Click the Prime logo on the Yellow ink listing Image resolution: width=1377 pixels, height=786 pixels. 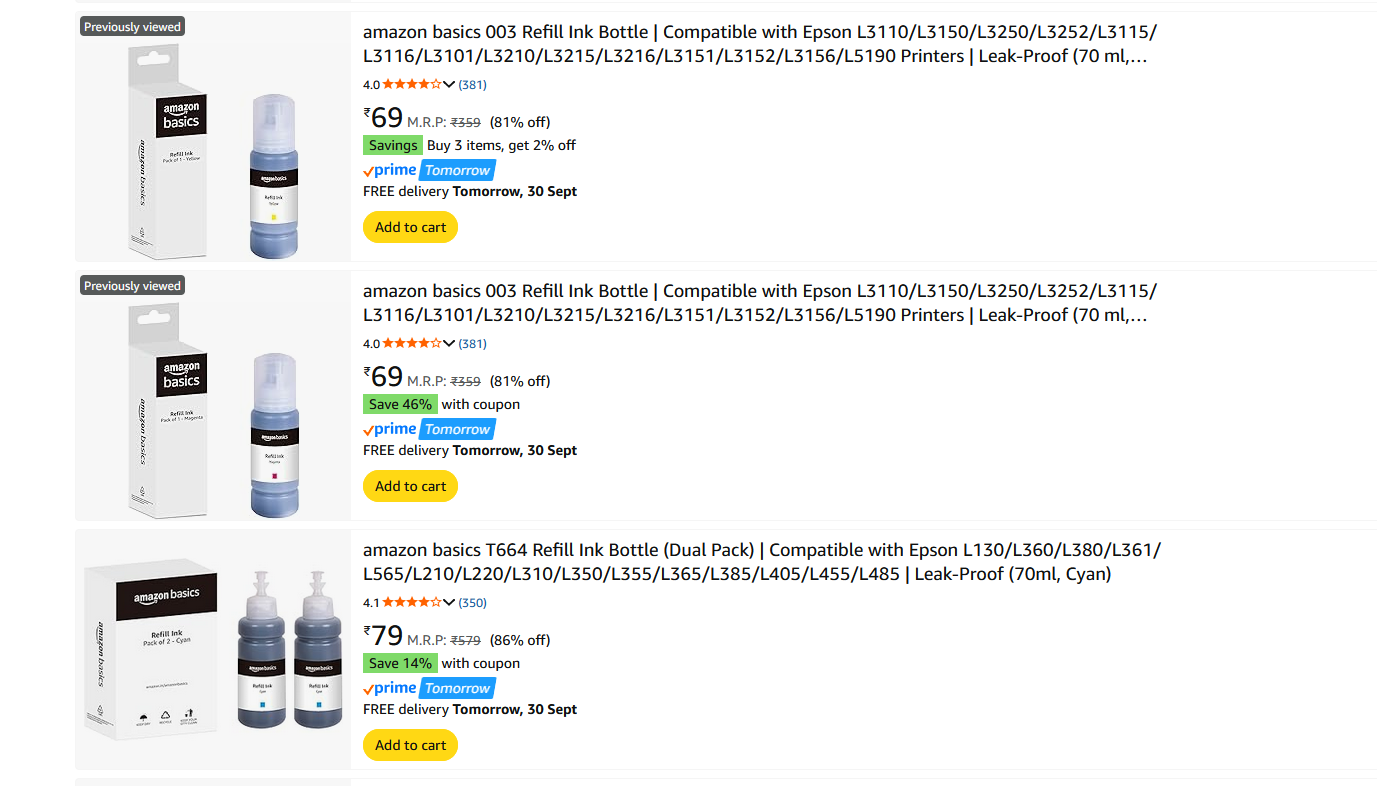coord(391,170)
